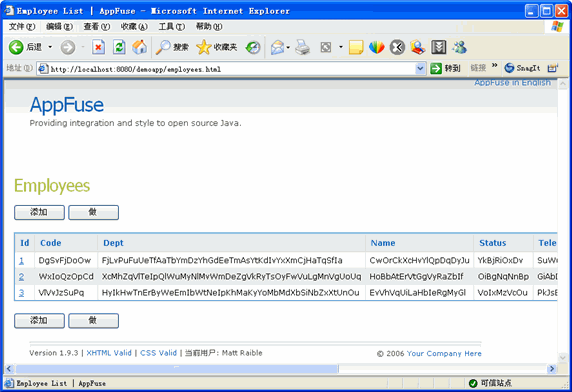Click the AppFuse logo heading
The image size is (572, 392).
[x=67, y=105]
